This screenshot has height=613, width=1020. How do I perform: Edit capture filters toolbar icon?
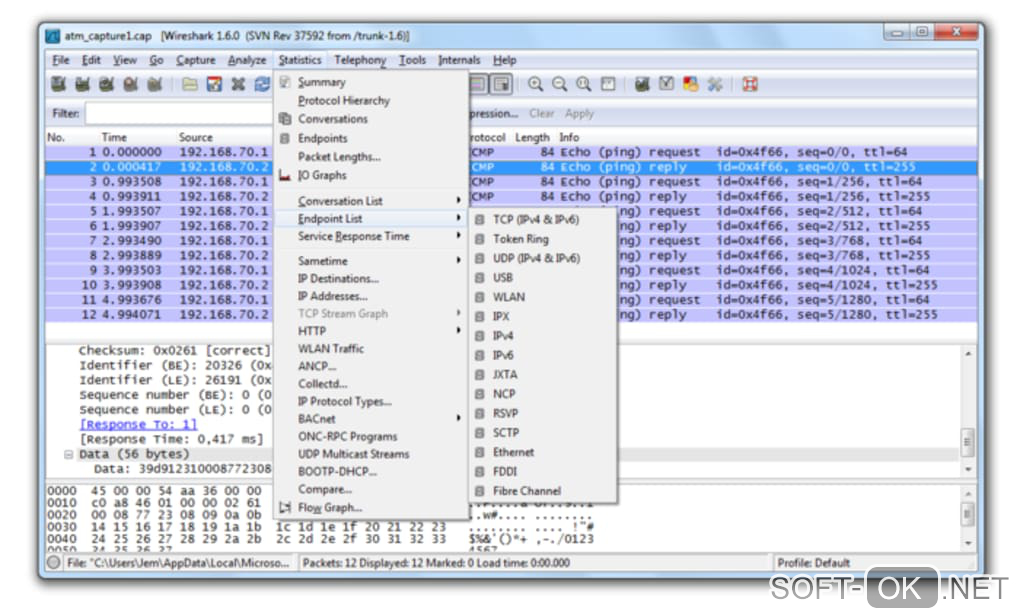(643, 84)
